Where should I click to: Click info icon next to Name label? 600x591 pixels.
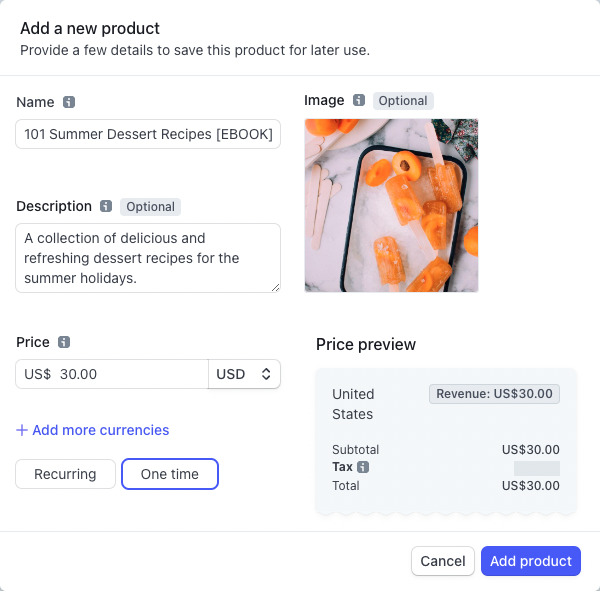69,102
